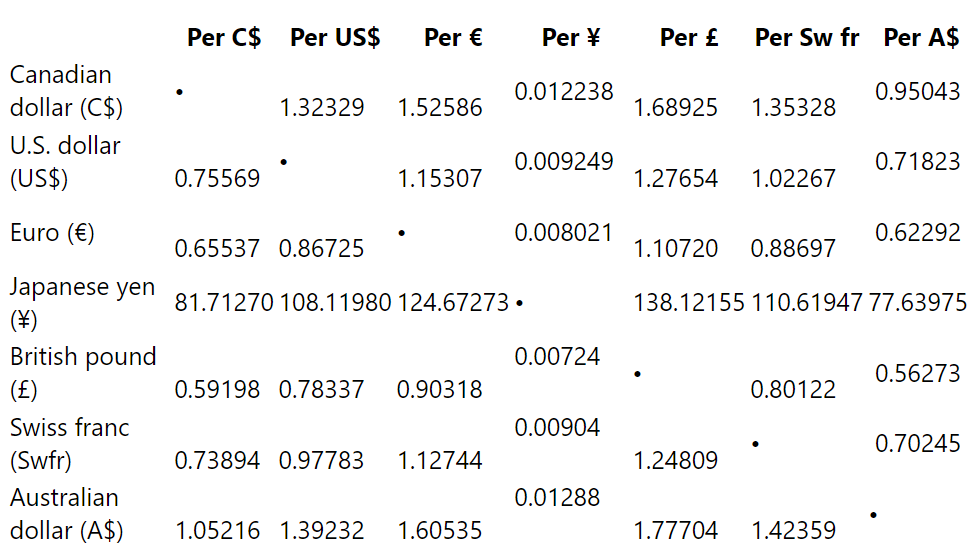Click the British pound (£) row label
Screen dimensions: 973x556
pyautogui.click(x=83, y=373)
